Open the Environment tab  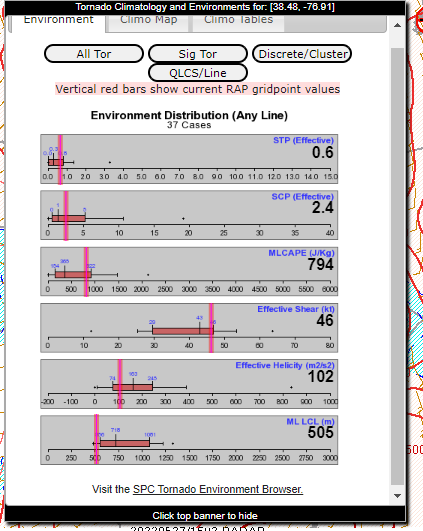coord(58,23)
